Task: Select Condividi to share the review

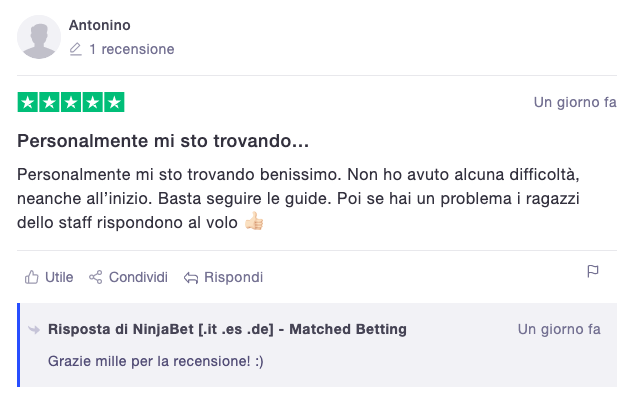Action: coord(138,277)
